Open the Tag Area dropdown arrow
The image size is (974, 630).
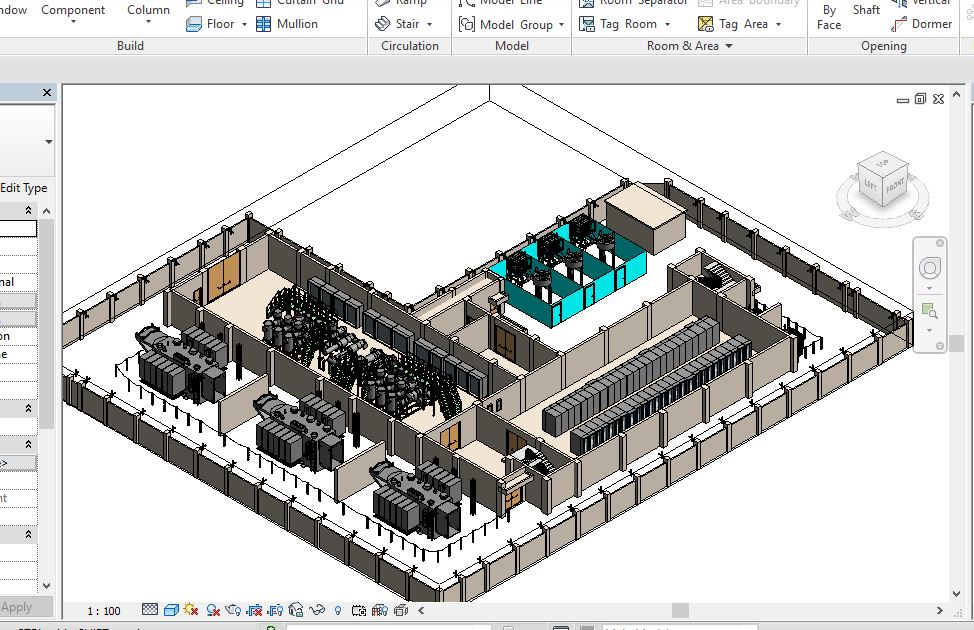778,25
